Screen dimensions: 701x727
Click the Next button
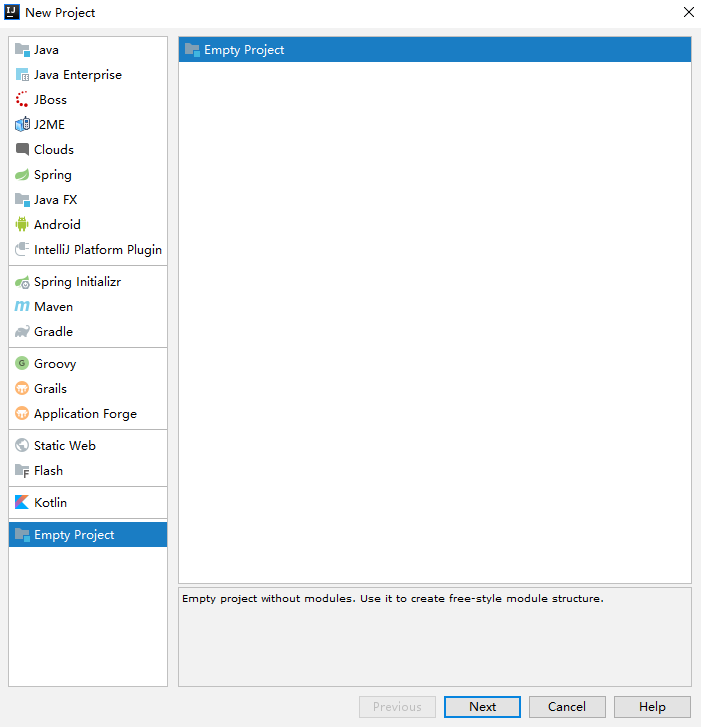coord(482,707)
